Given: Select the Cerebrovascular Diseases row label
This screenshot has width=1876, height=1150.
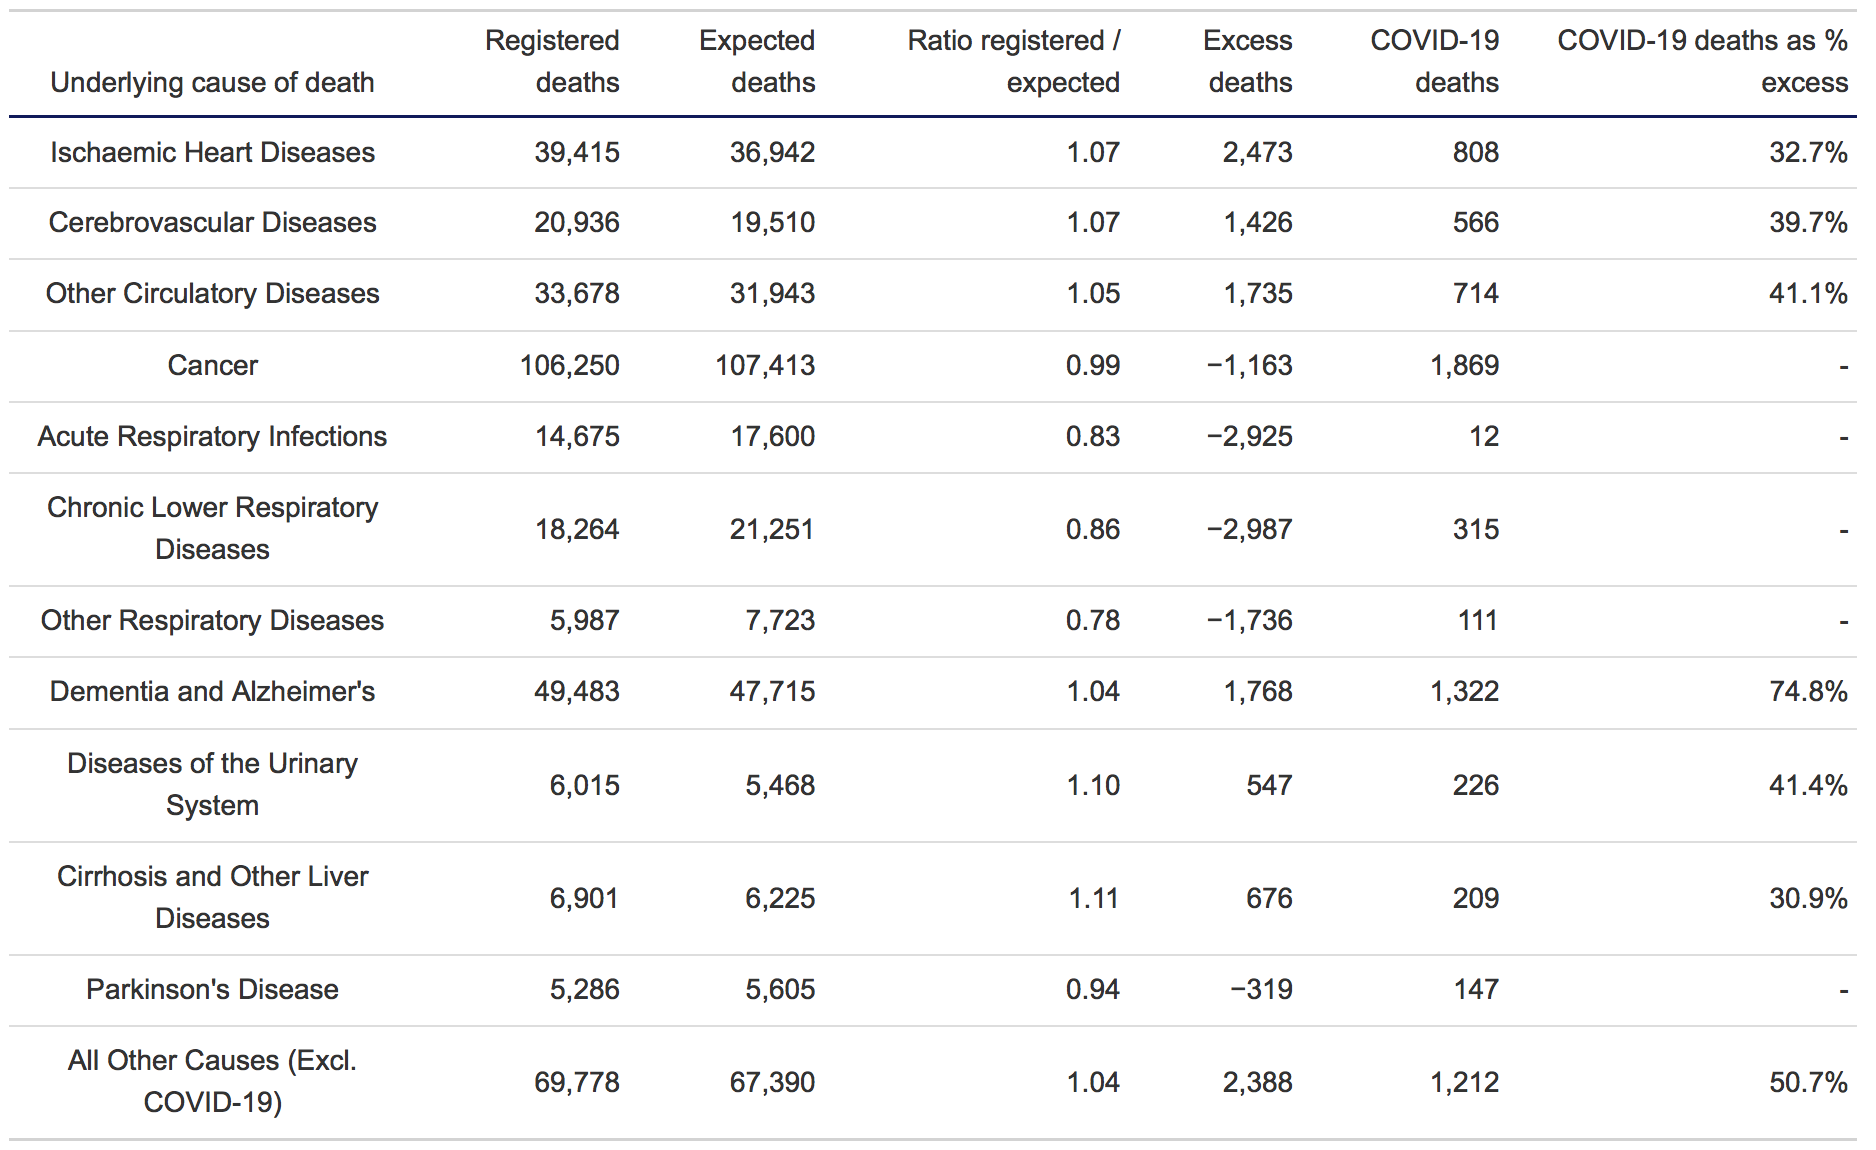Looking at the screenshot, I should 212,222.
